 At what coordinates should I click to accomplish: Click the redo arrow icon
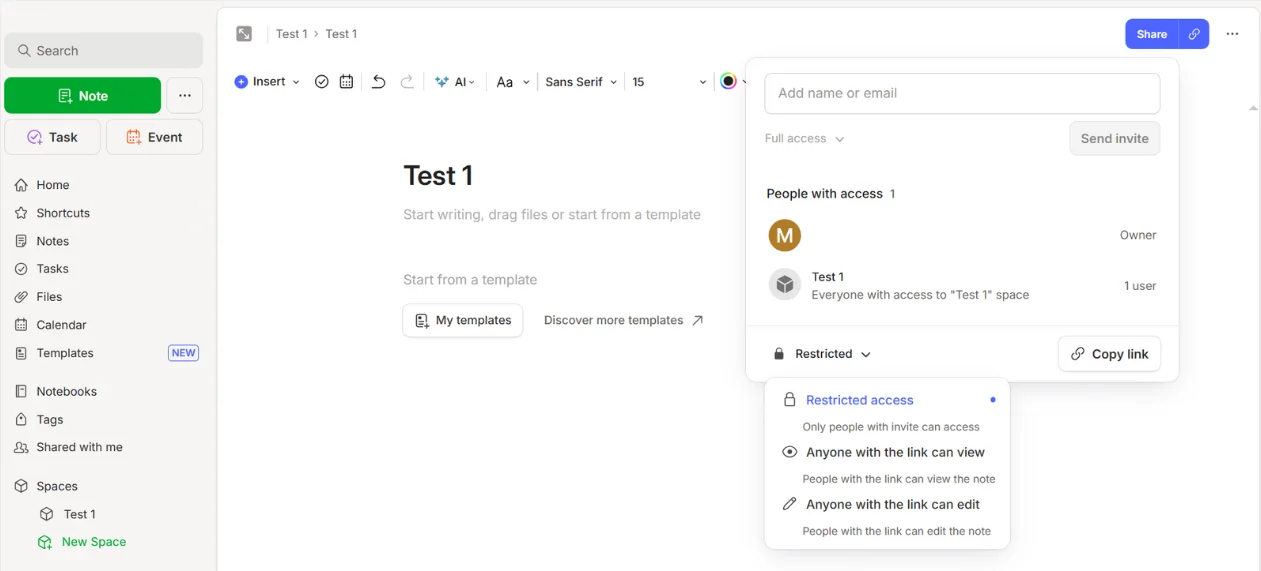[407, 82]
